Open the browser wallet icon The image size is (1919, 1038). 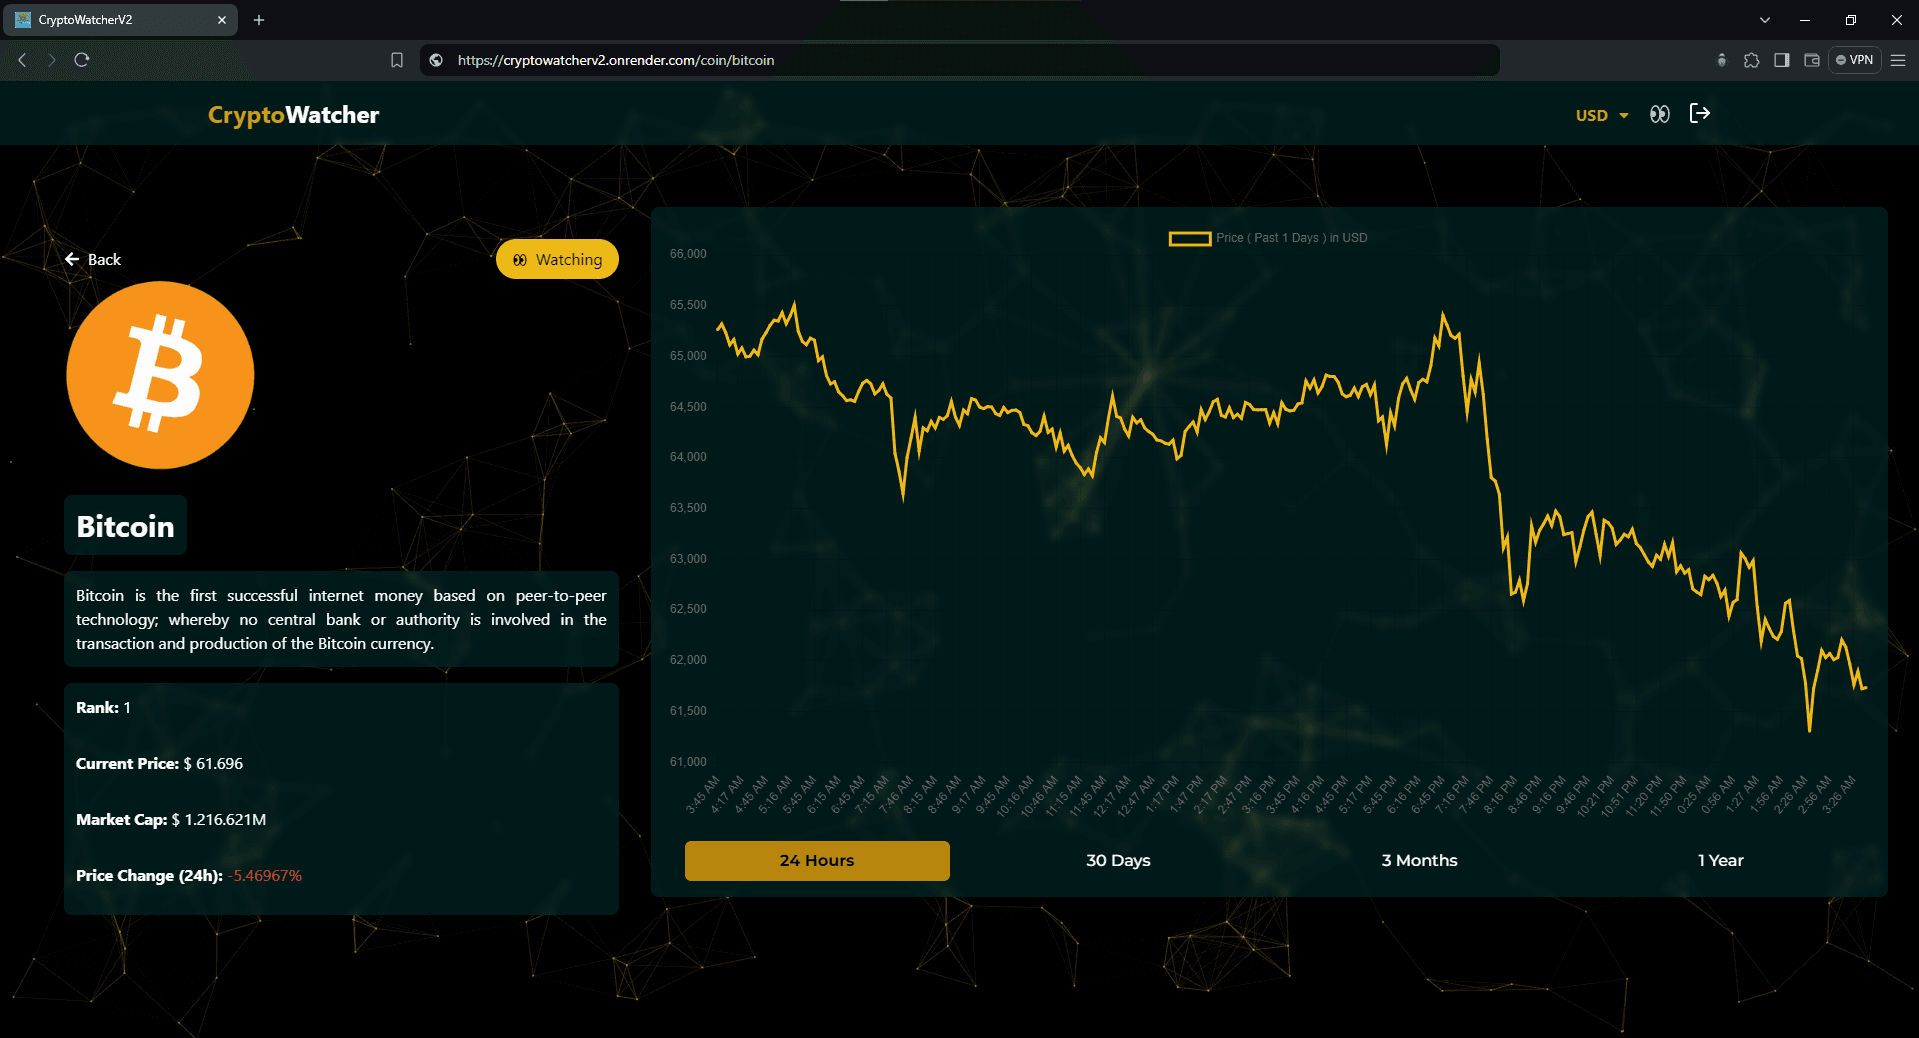(1811, 60)
